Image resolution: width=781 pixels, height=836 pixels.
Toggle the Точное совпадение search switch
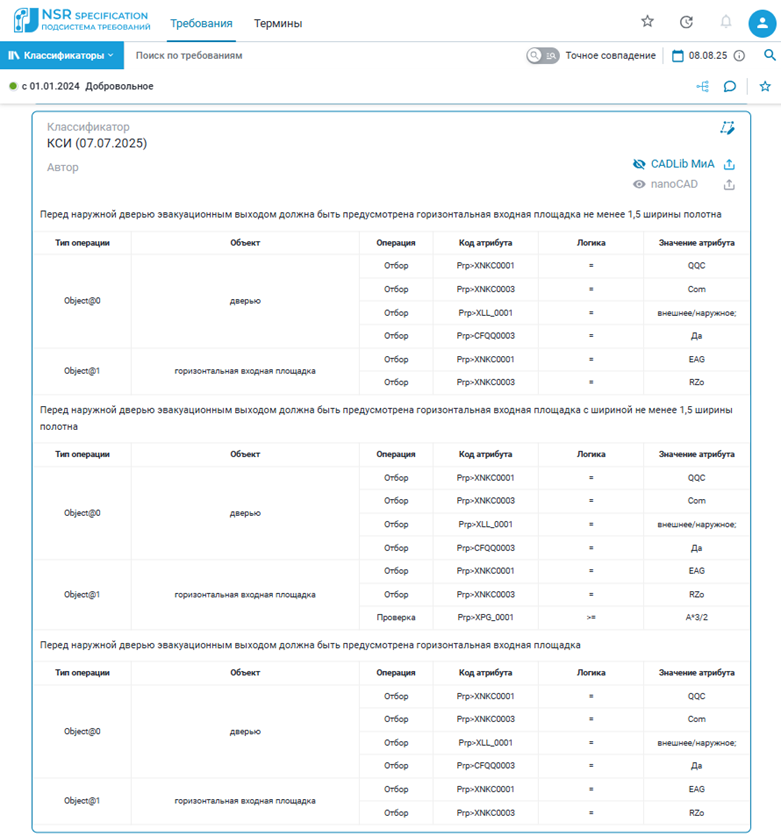click(x=543, y=56)
